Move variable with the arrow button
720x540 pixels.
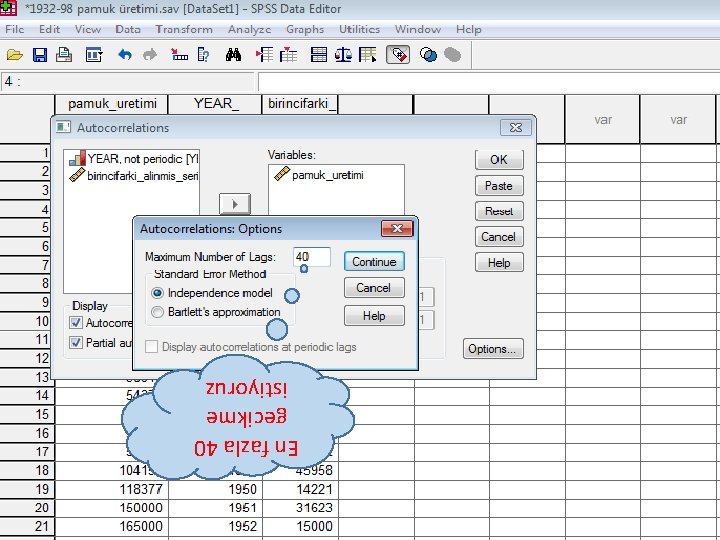(x=235, y=204)
